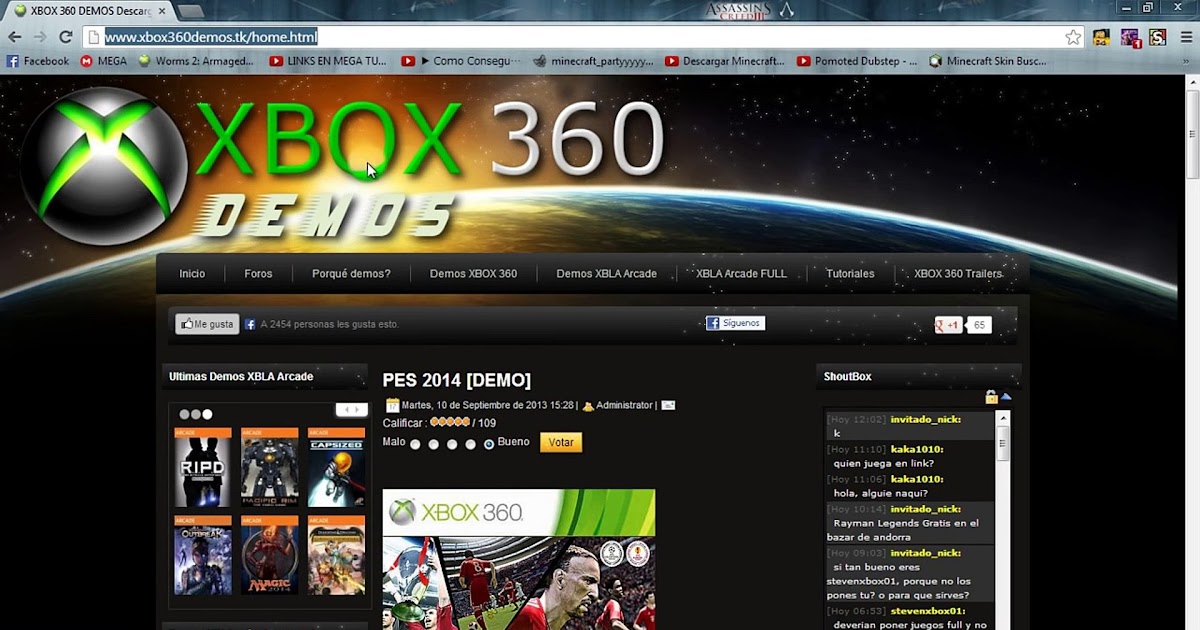Open the purple extension with badge 1

1130,38
